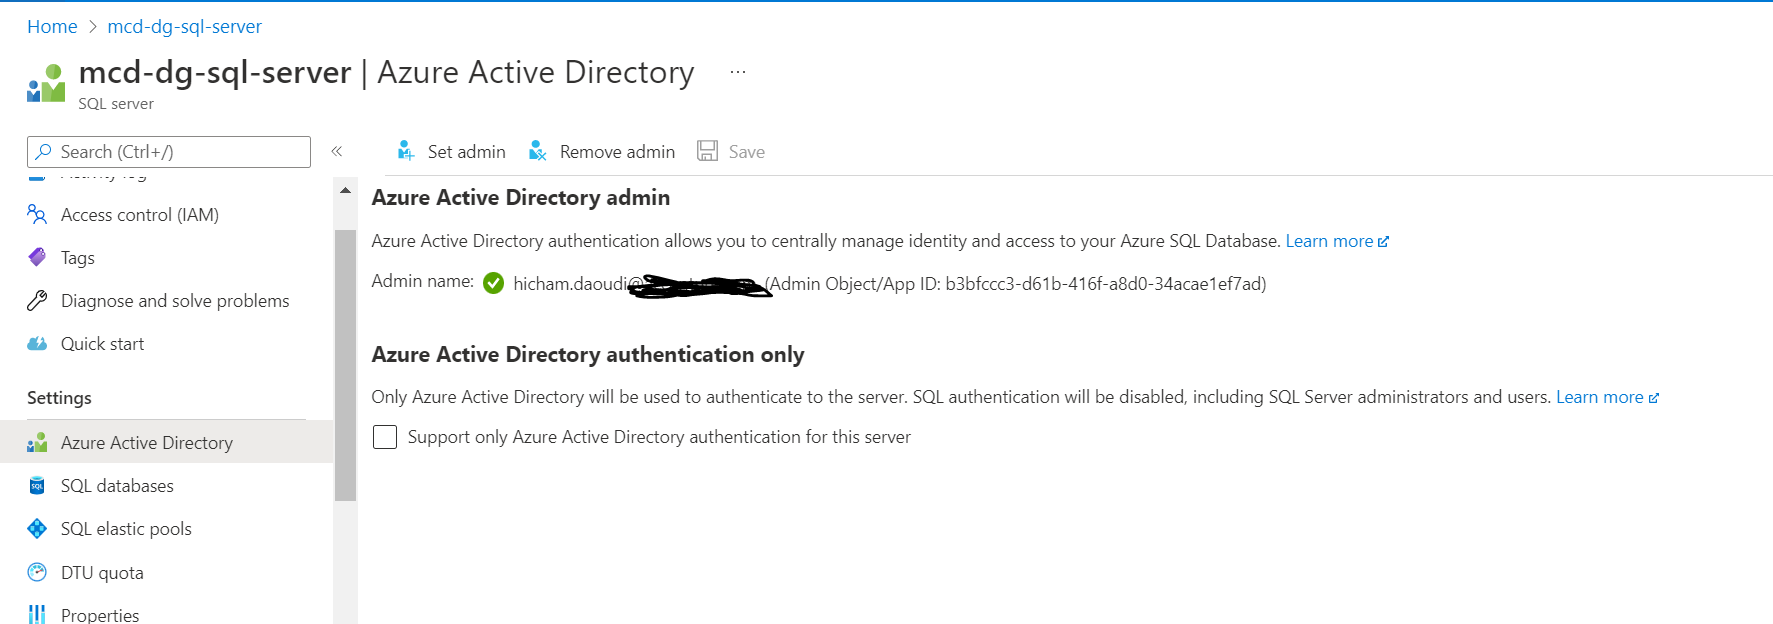
Task: Click the Set admin person icon
Action: point(405,151)
